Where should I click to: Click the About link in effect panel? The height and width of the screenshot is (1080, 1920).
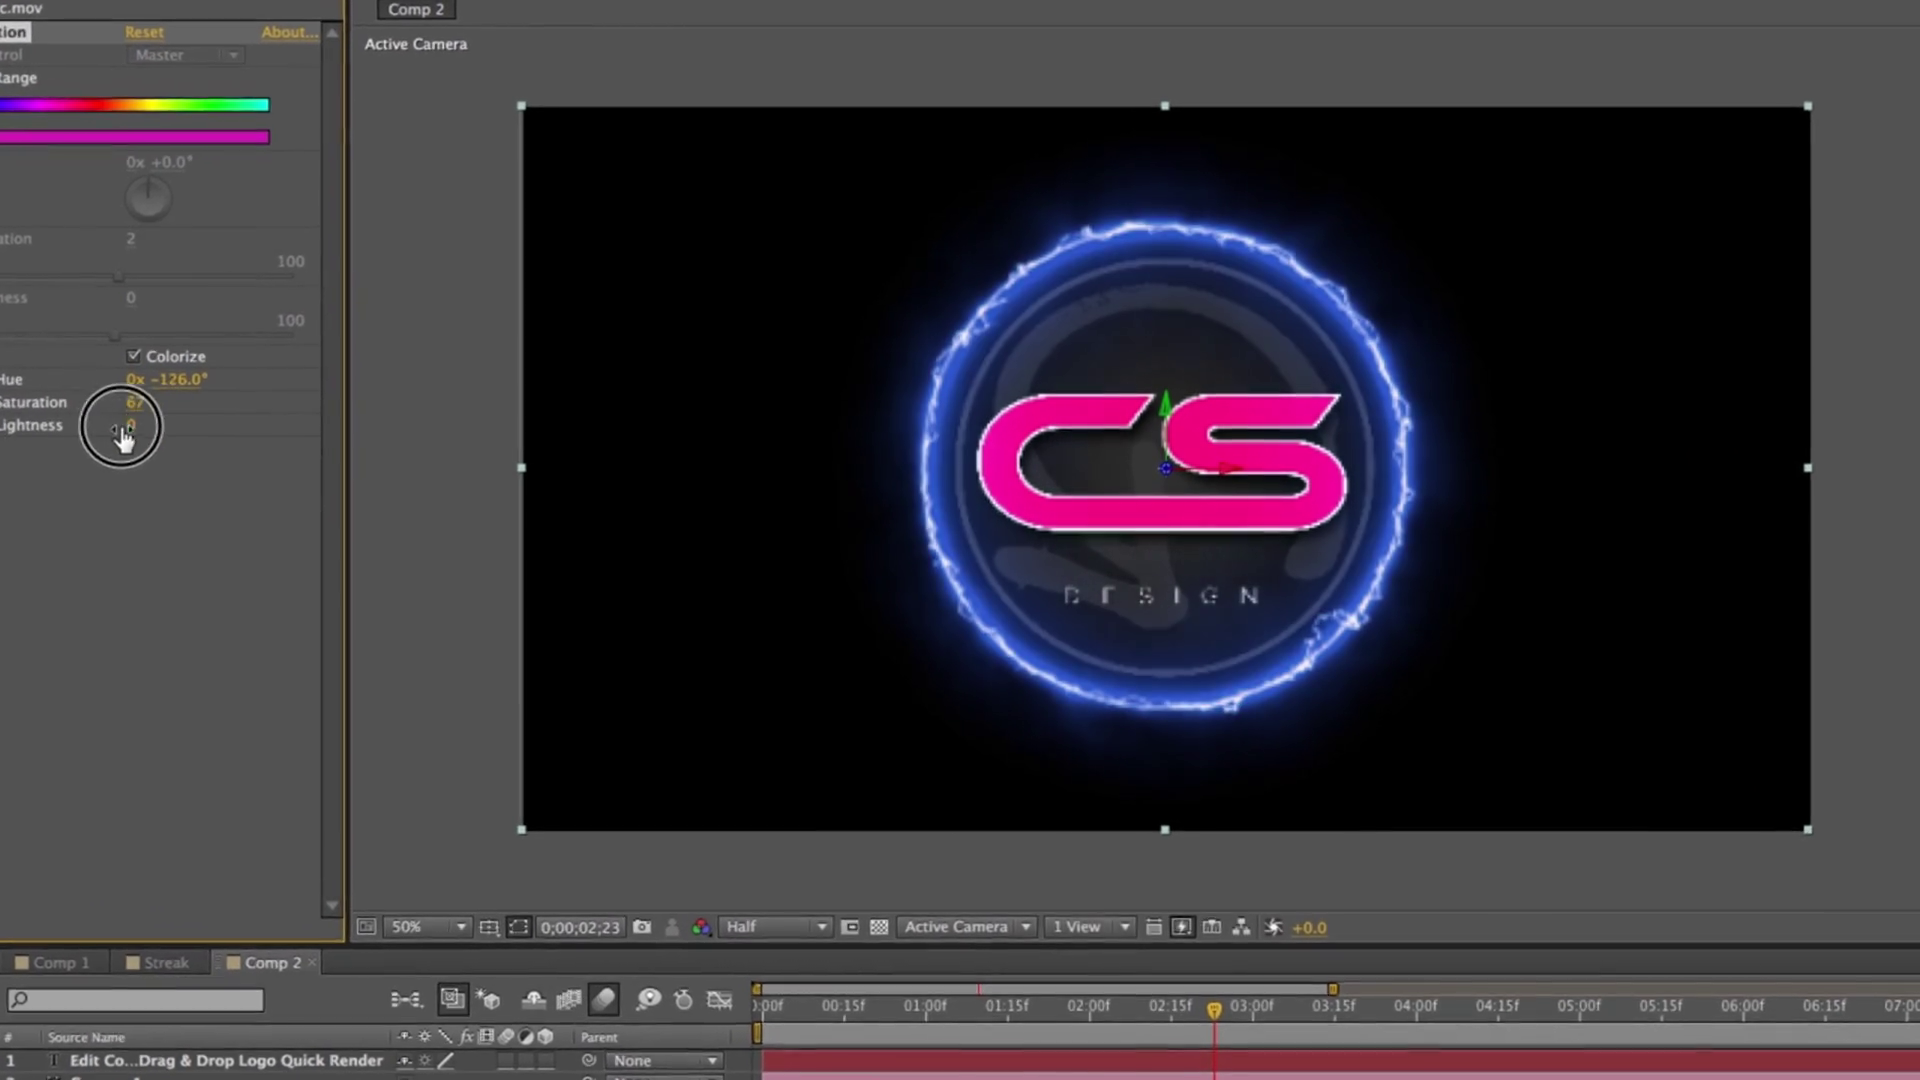pos(288,32)
